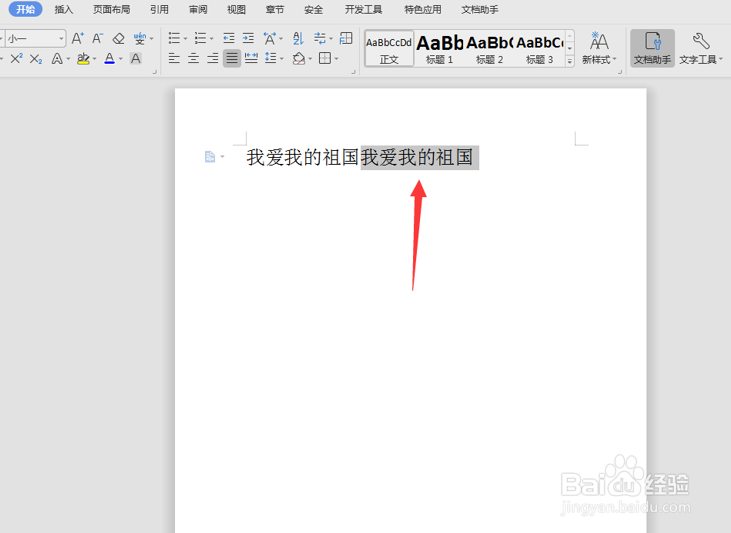Apply the 标题 1 style
Screen dimensions: 731x533
click(439, 49)
